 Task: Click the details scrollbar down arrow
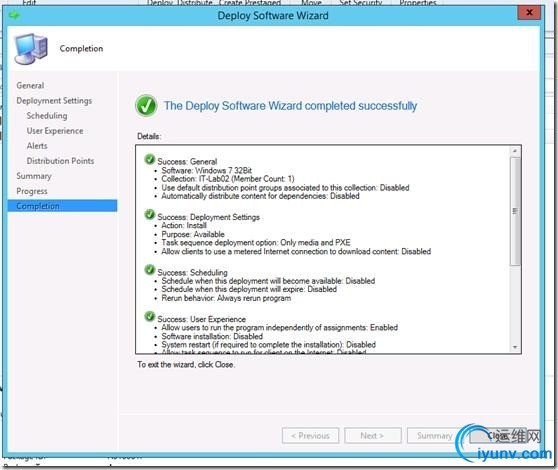point(515,347)
